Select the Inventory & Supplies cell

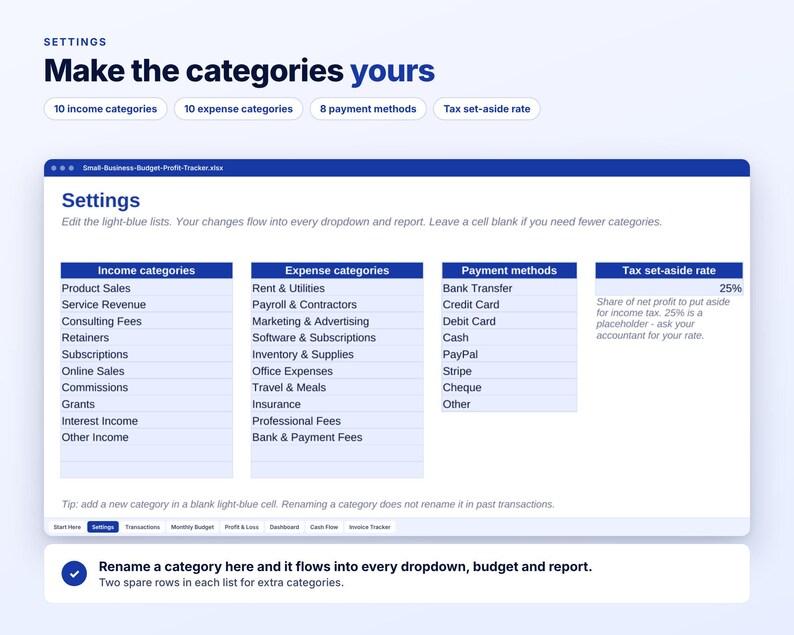pos(337,354)
